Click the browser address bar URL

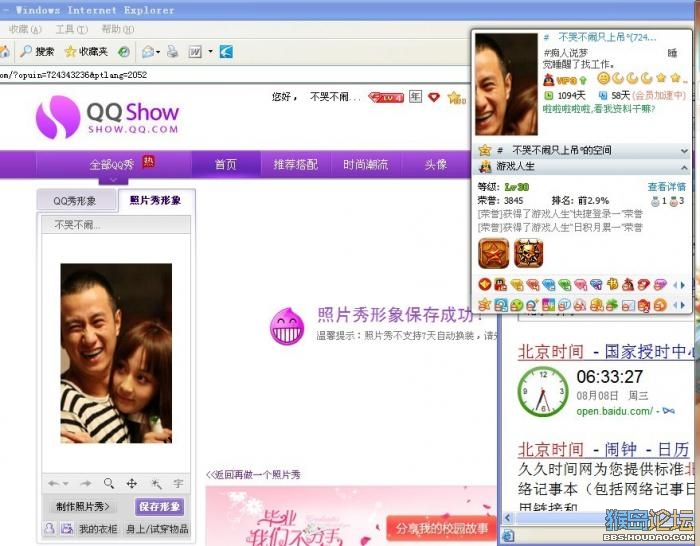[74, 75]
